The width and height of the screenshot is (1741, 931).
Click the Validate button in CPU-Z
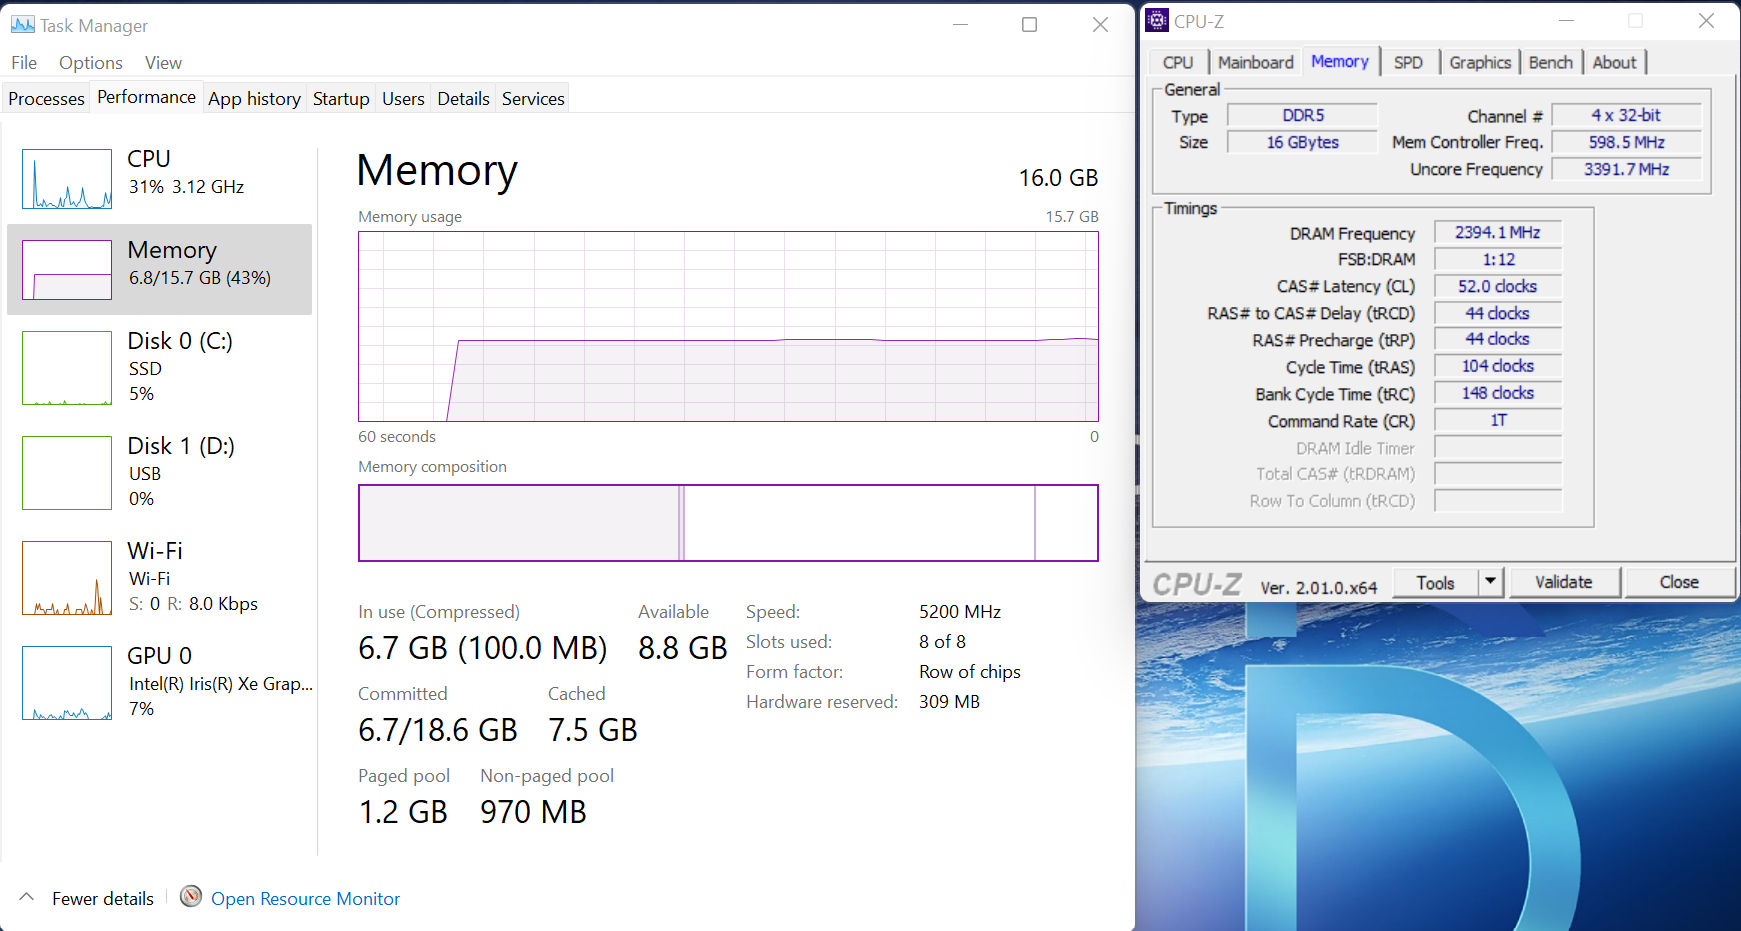pos(1563,582)
